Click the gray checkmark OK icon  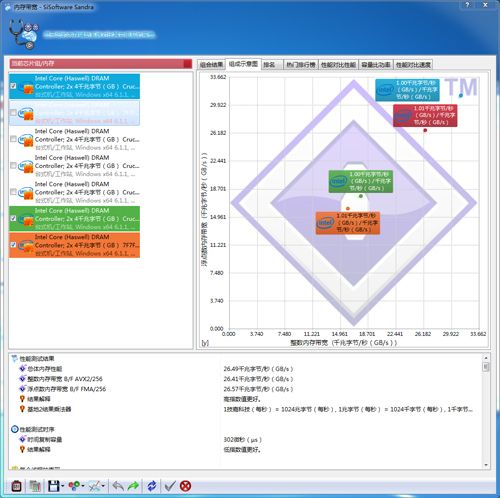coord(170,486)
